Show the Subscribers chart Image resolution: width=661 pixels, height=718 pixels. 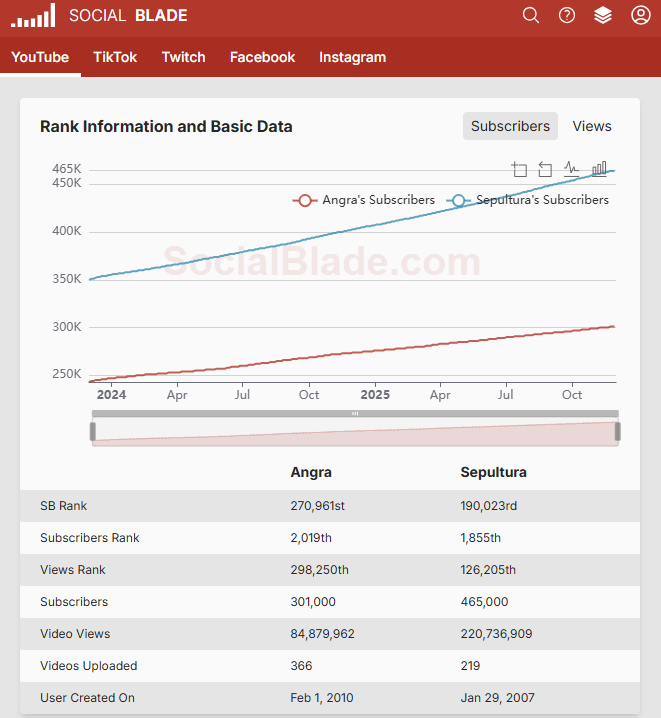click(x=510, y=126)
